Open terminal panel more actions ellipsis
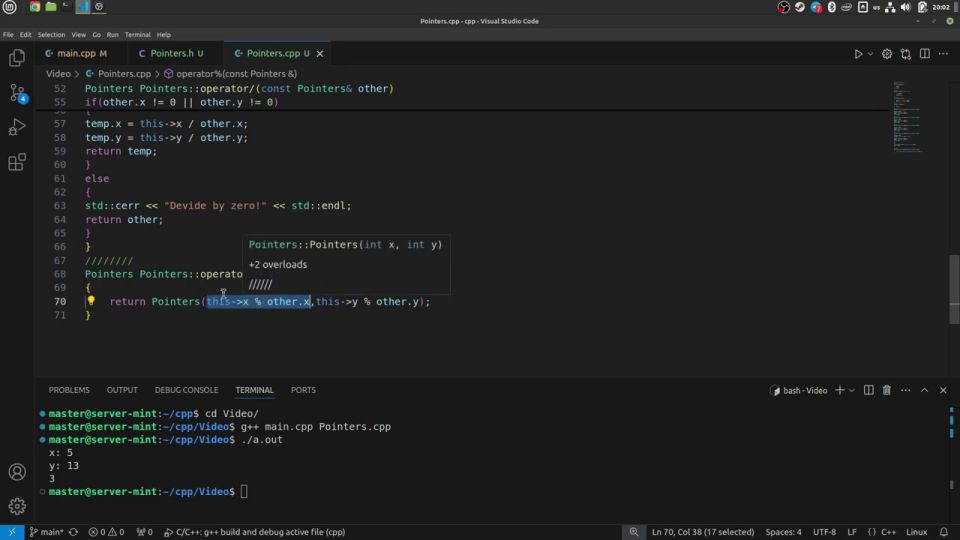960x540 pixels. pyautogui.click(x=906, y=391)
